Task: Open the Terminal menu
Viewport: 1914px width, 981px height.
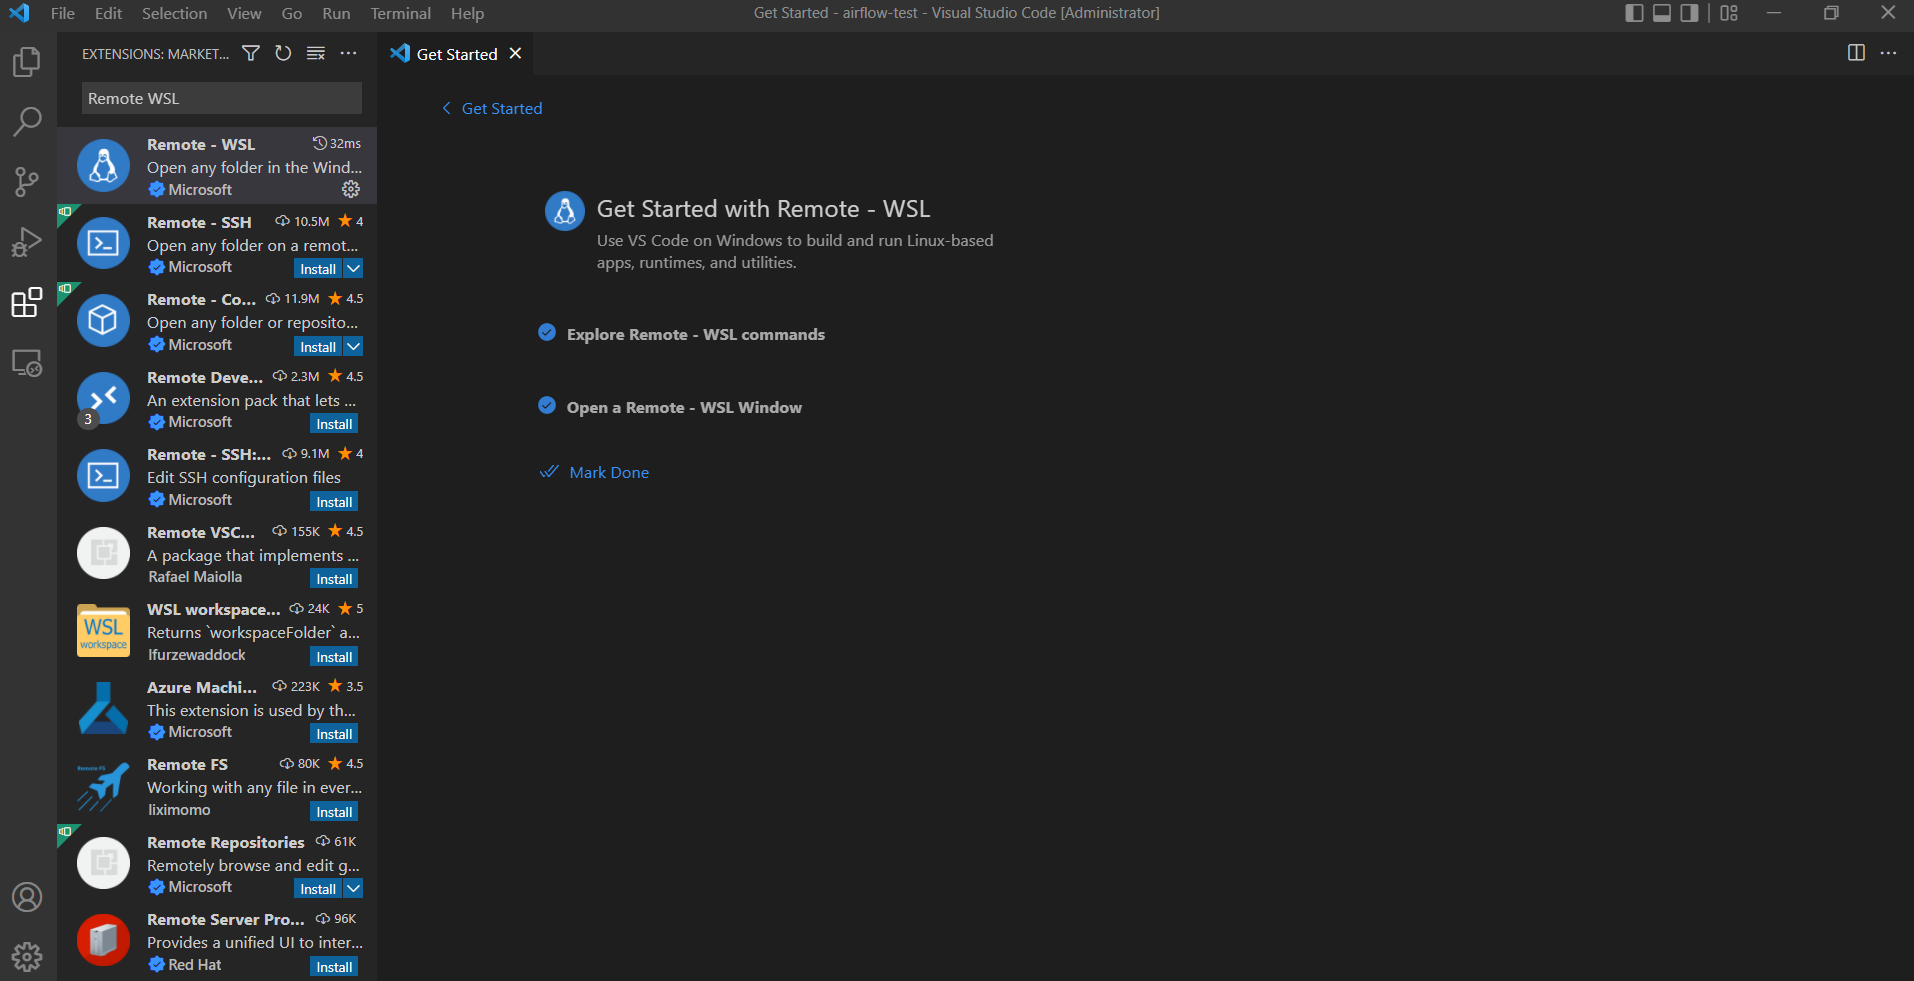Action: pos(401,13)
